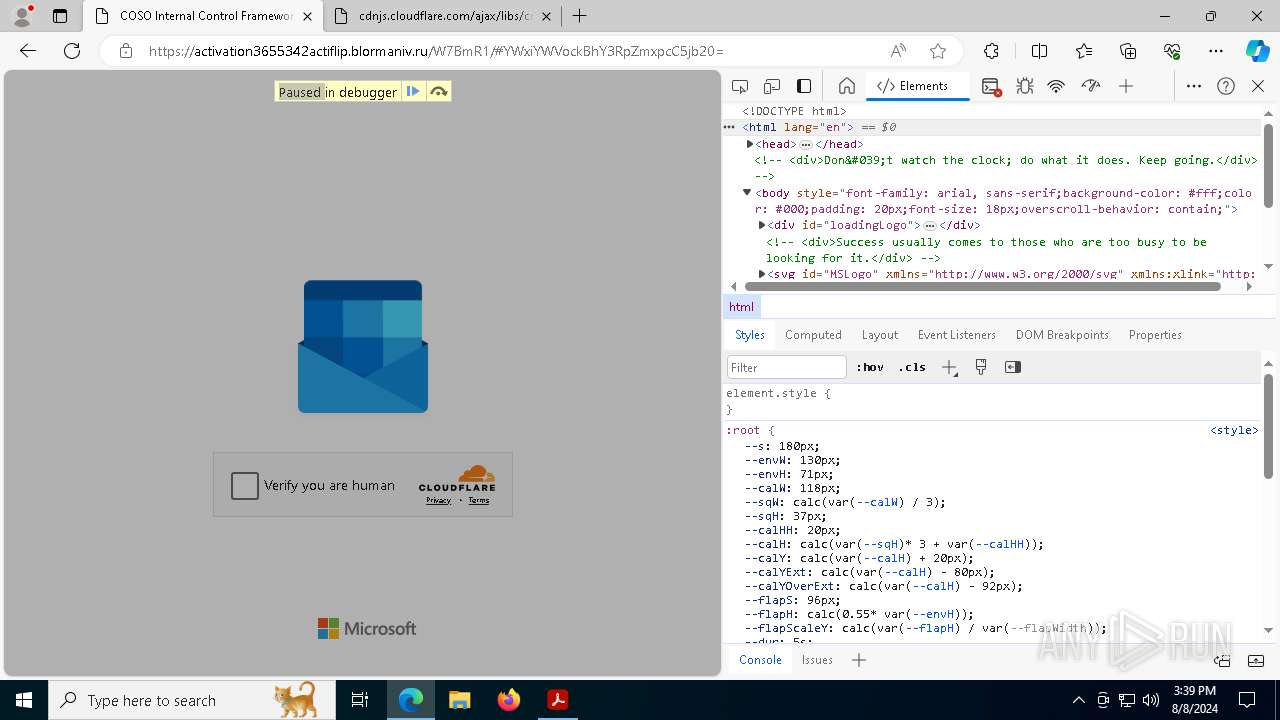Add new style rule plus icon
Viewport: 1280px width, 720px height.
coord(949,367)
